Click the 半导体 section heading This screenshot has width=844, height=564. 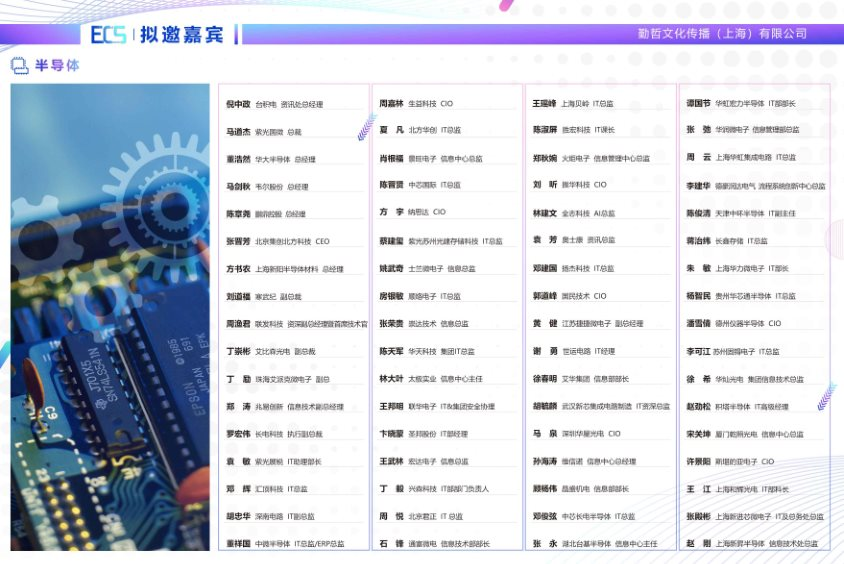coord(57,66)
